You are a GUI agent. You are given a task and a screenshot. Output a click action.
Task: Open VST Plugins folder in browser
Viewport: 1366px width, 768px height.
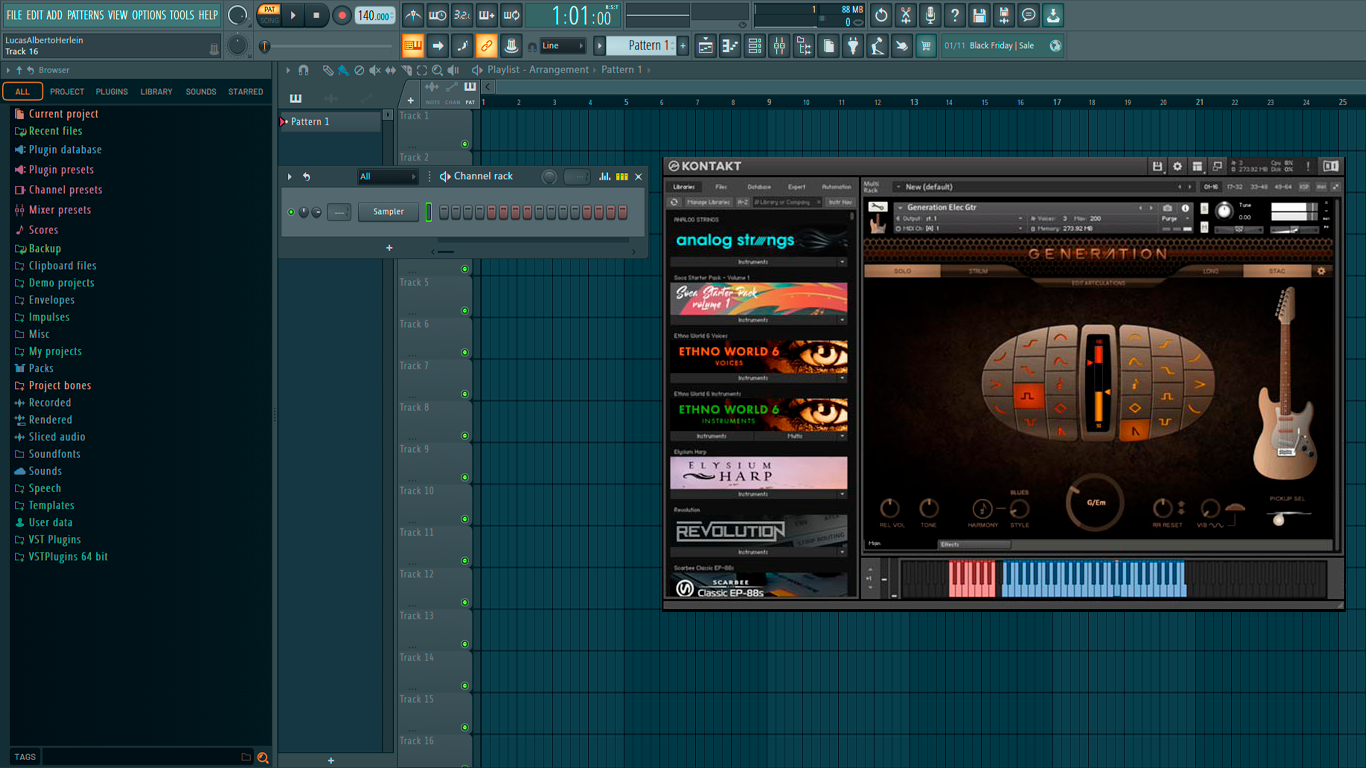(55, 539)
